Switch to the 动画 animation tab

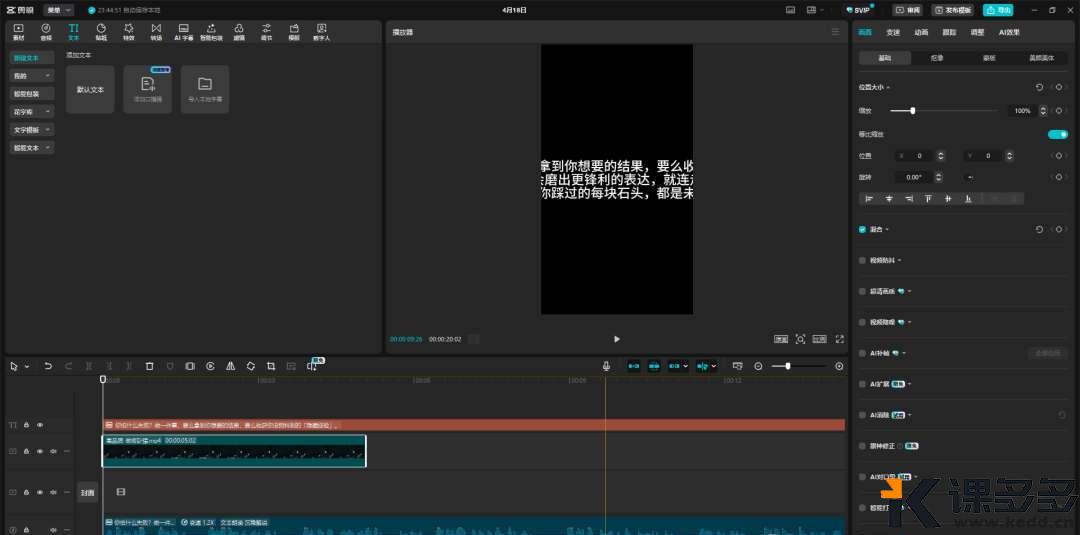[x=921, y=32]
